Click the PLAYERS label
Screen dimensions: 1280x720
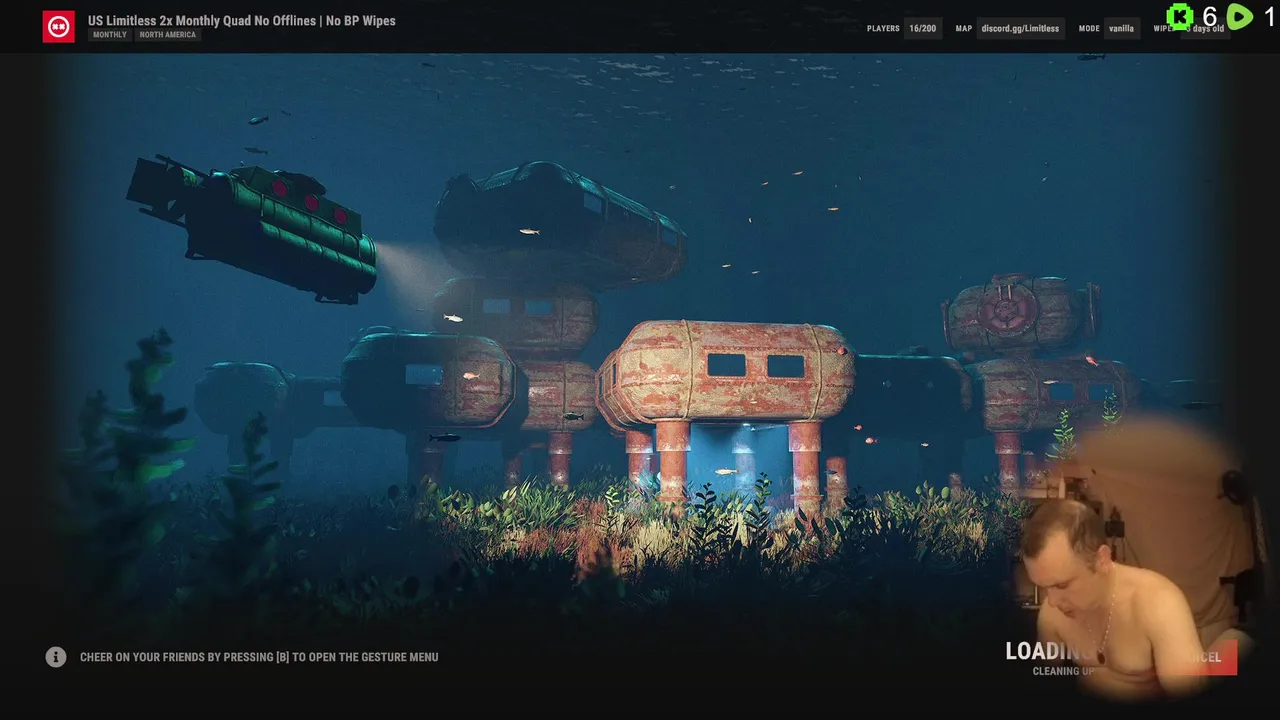(x=883, y=29)
